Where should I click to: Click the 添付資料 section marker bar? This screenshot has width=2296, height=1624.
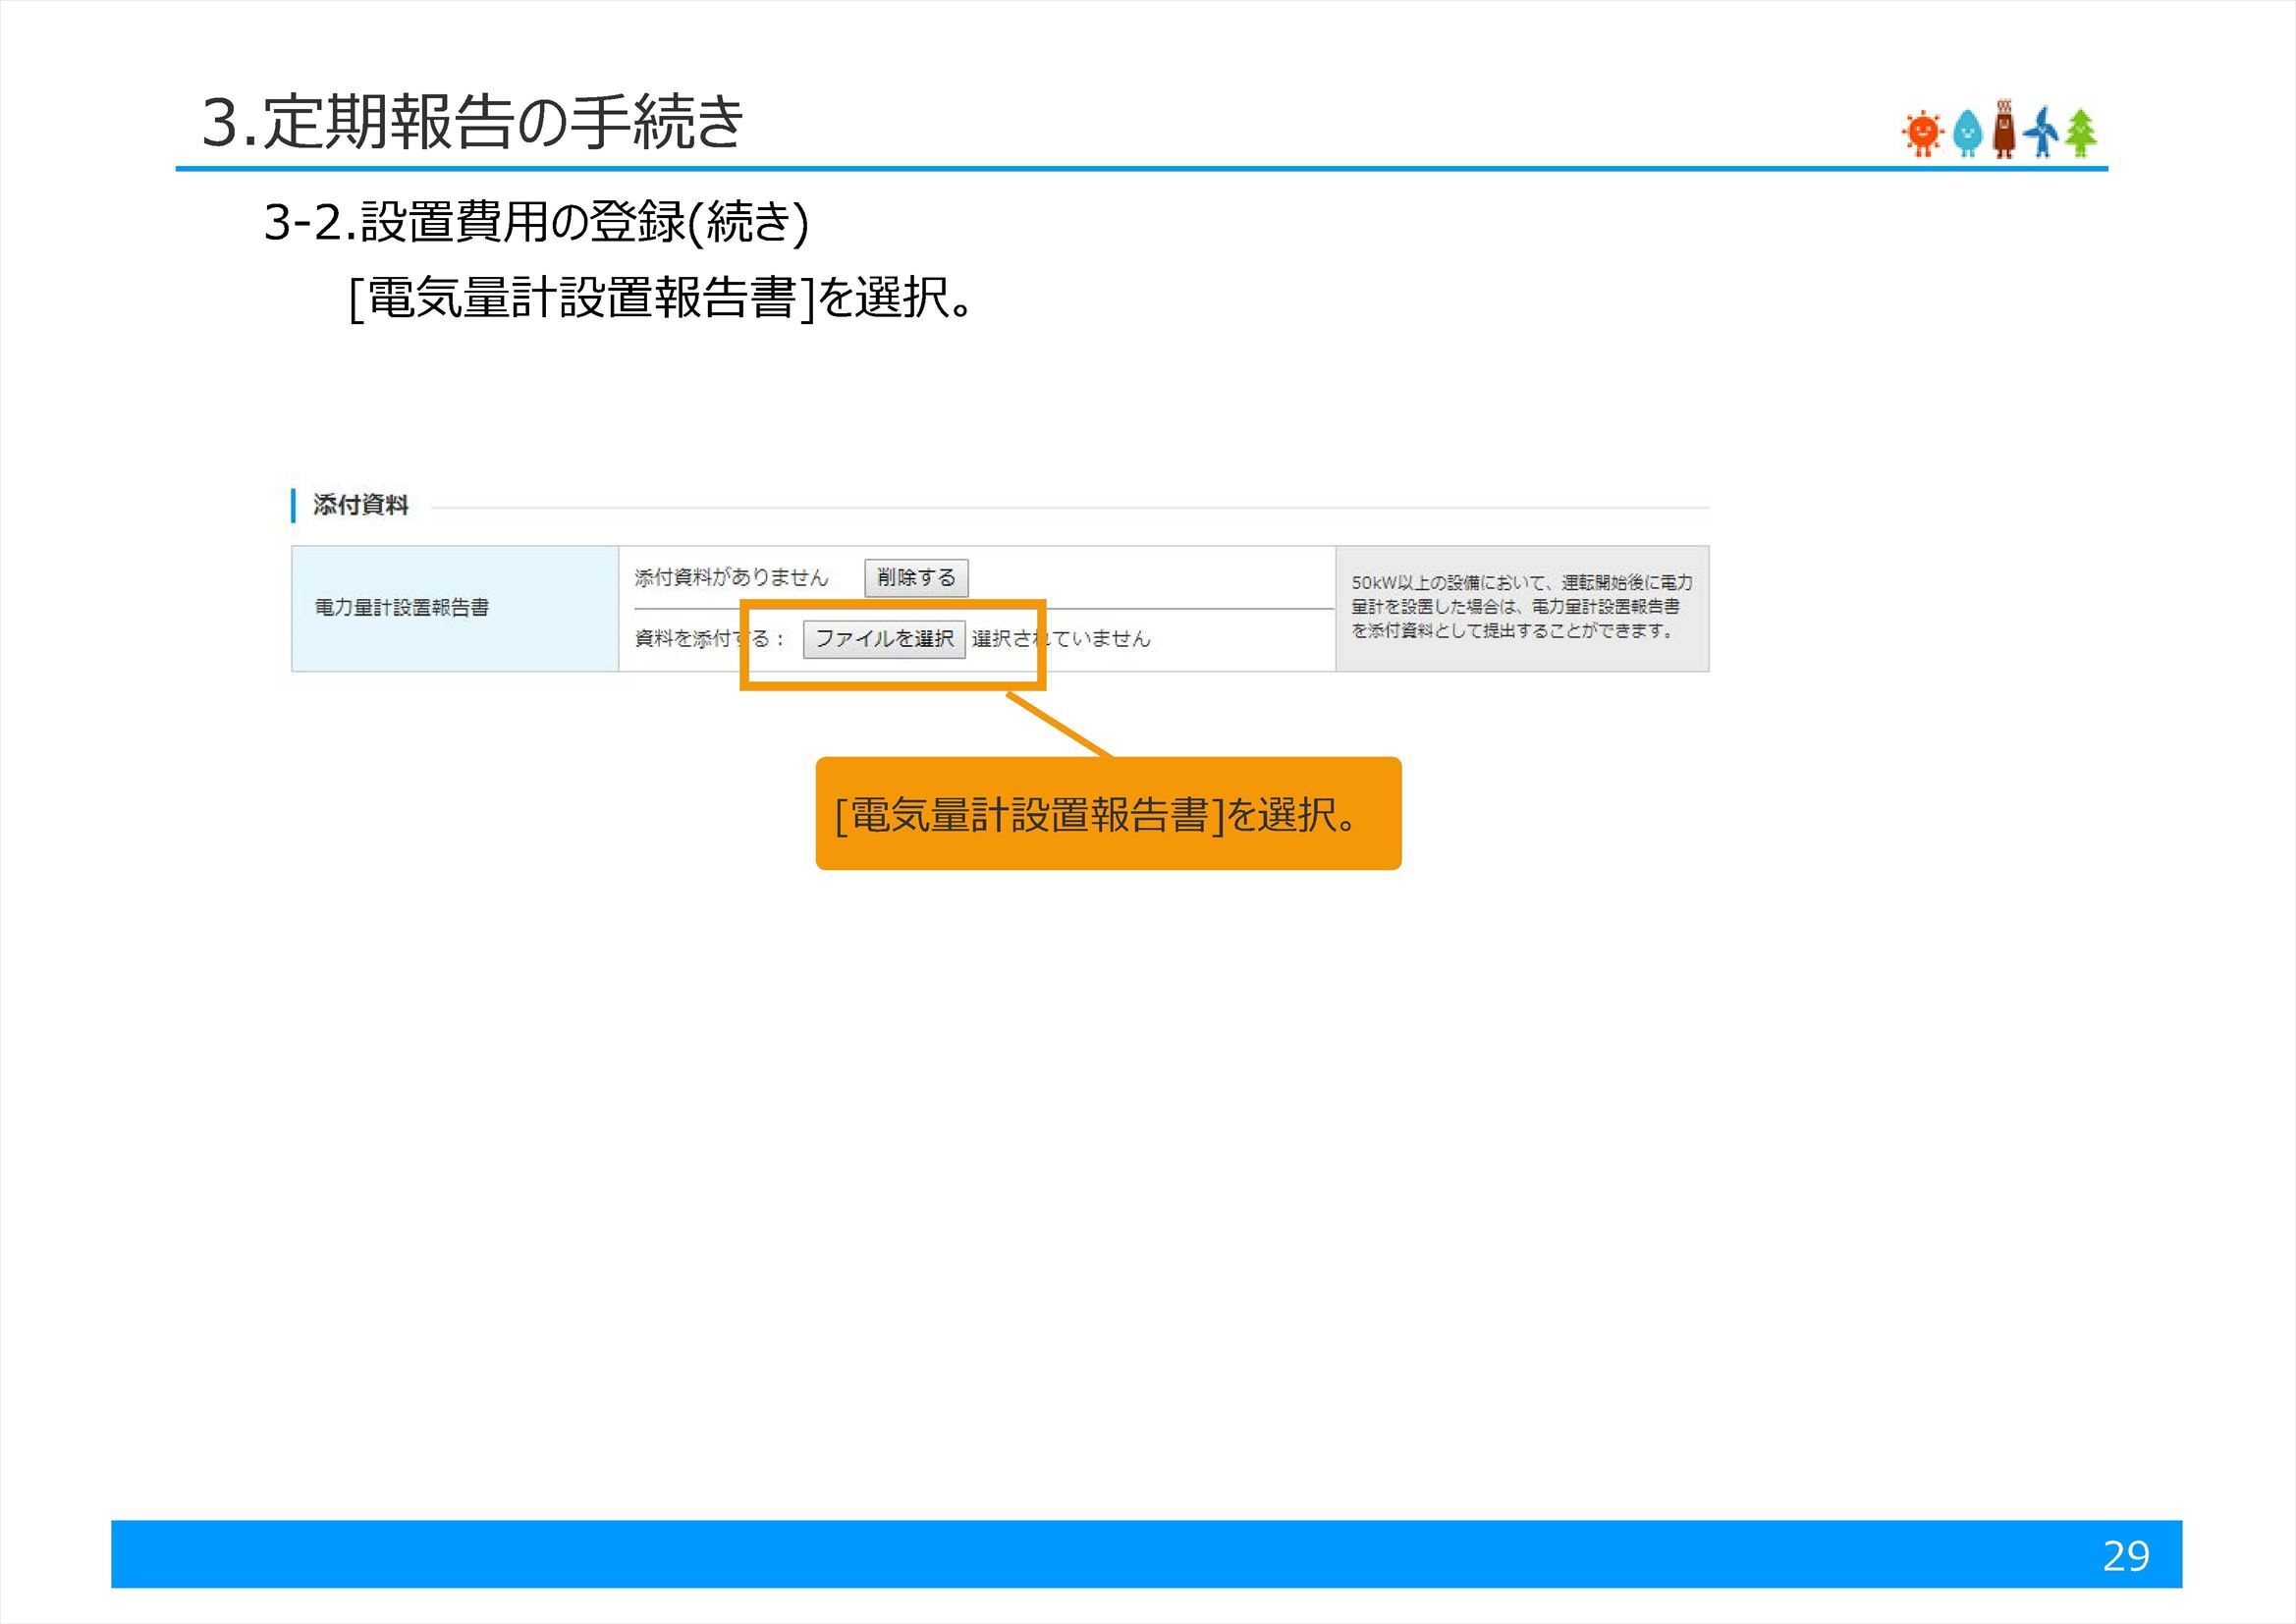click(x=292, y=508)
